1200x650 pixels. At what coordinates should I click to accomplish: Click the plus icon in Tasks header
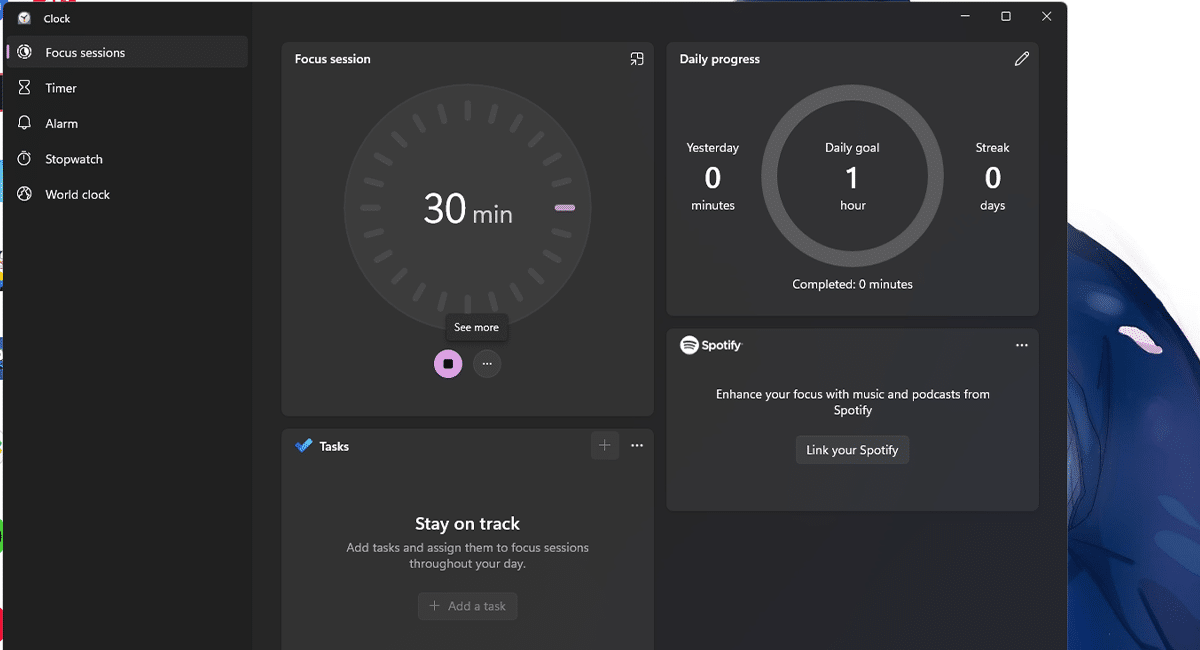point(604,446)
